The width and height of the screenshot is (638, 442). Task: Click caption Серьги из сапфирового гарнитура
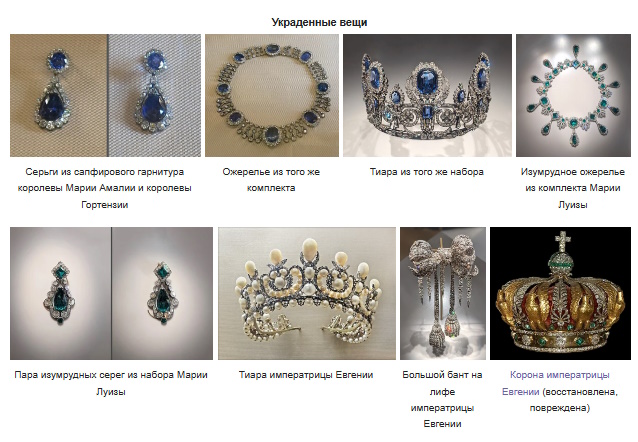[x=105, y=172]
